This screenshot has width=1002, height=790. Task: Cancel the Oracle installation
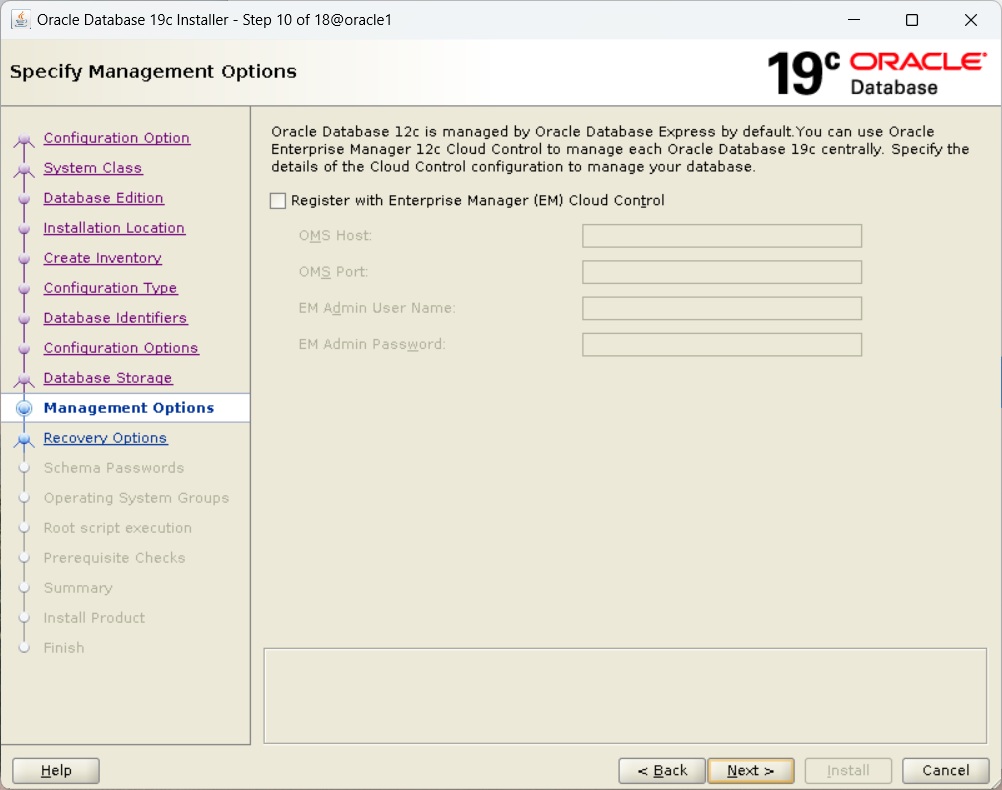(945, 771)
